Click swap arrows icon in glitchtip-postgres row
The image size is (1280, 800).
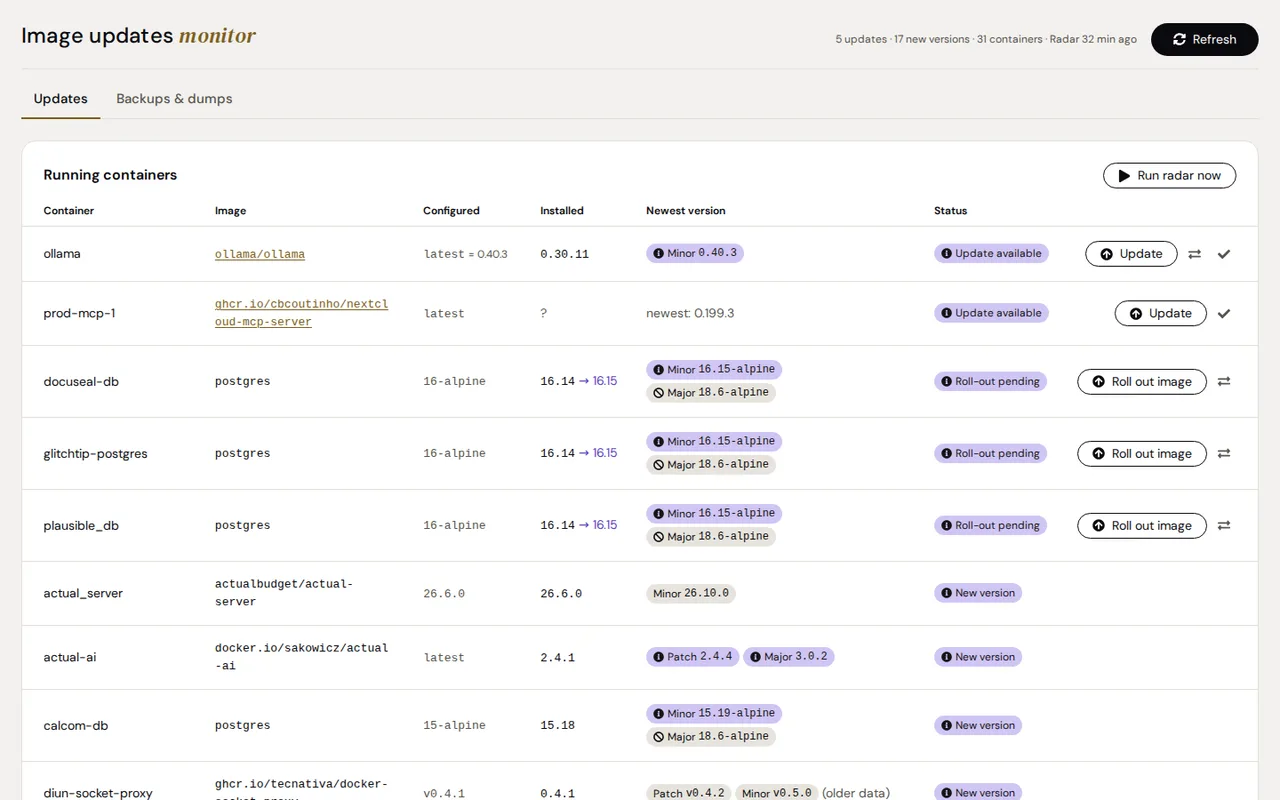1224,453
